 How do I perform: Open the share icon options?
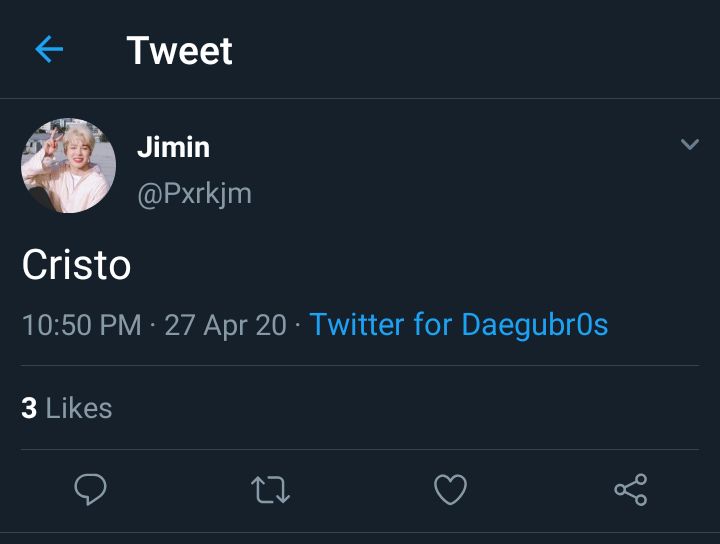tap(631, 490)
